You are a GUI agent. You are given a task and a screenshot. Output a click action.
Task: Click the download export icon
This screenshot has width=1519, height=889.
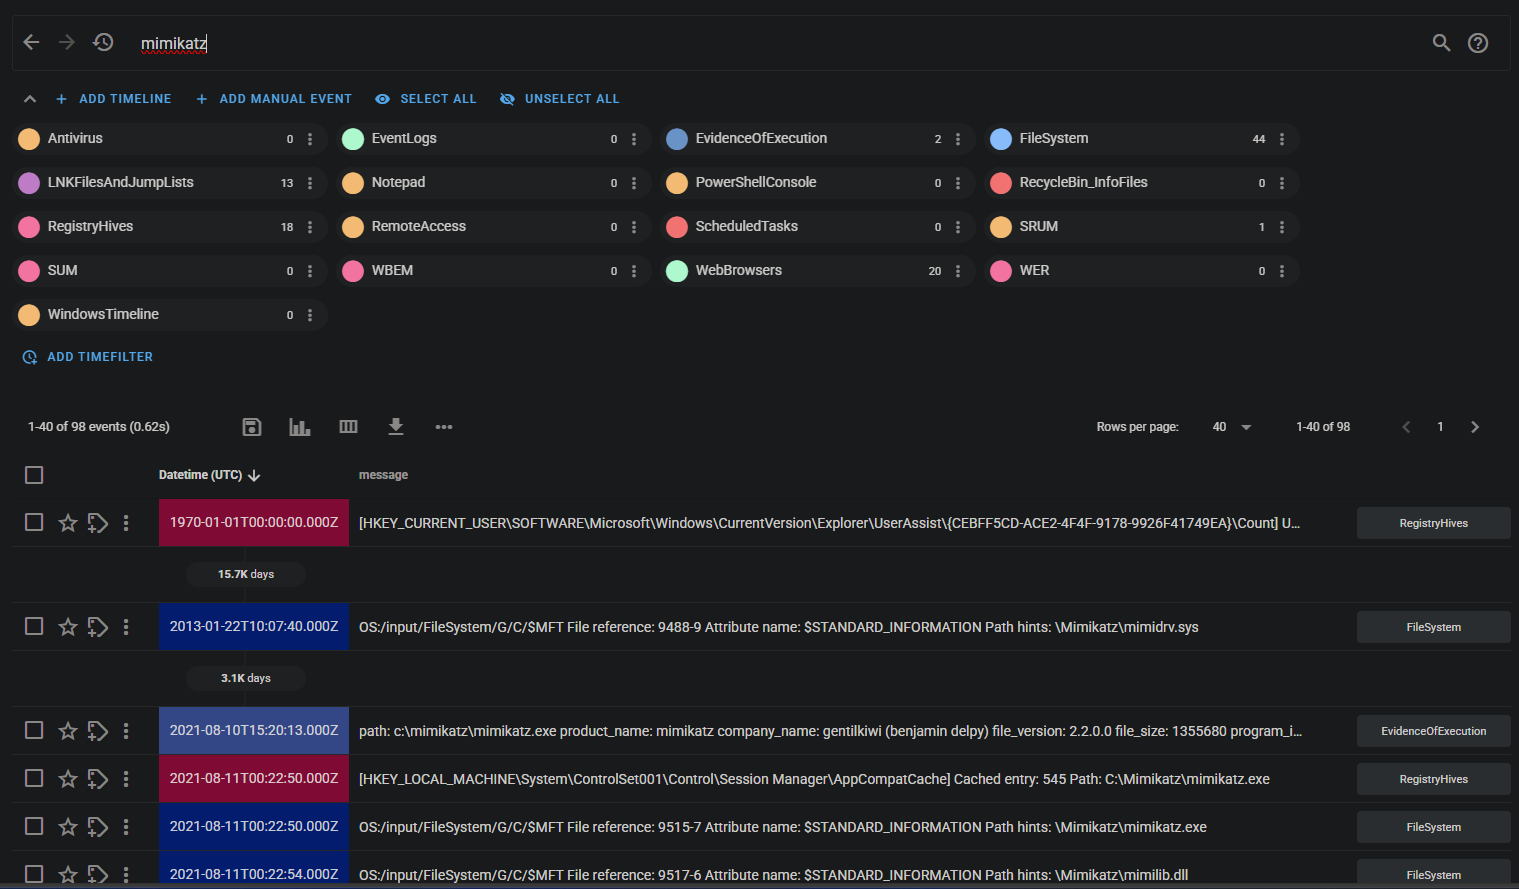pos(396,427)
